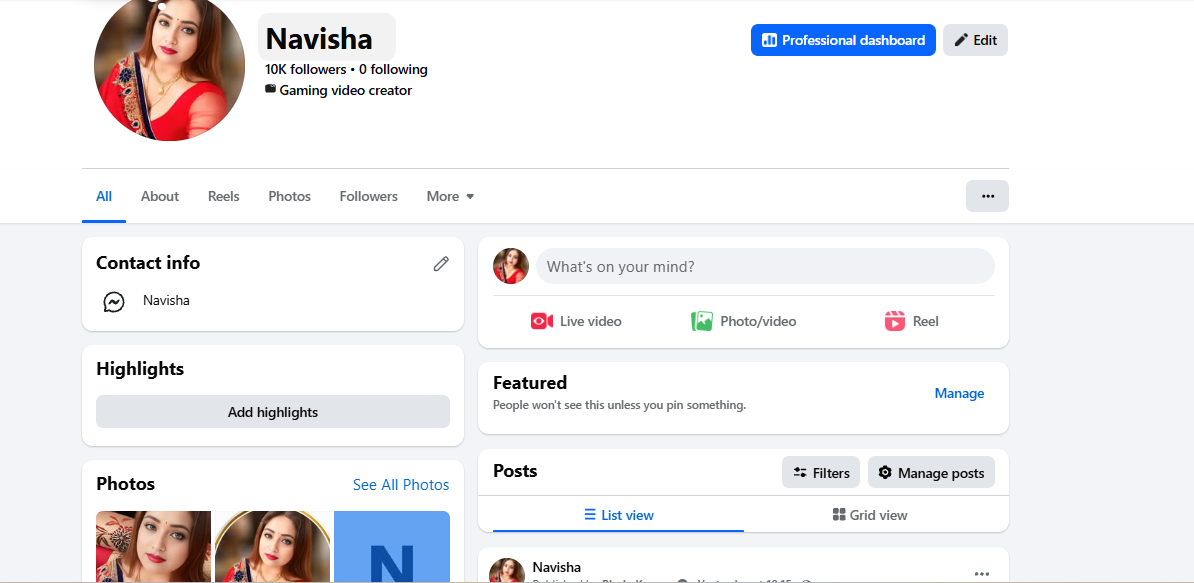The height and width of the screenshot is (583, 1194).
Task: Click Manage in Featured section
Action: pos(959,393)
